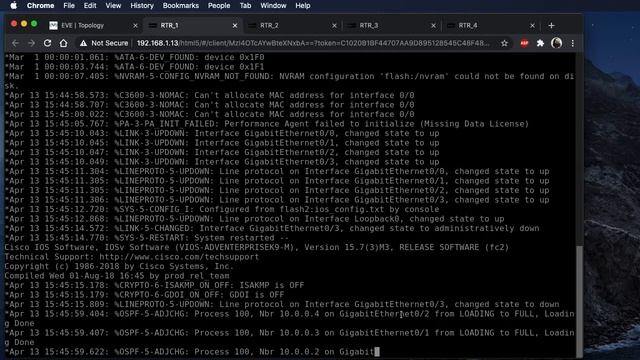Click the CRYPTO-6-ISAKMP_ON_OFF log line
640x360 pixels.
coord(154,285)
